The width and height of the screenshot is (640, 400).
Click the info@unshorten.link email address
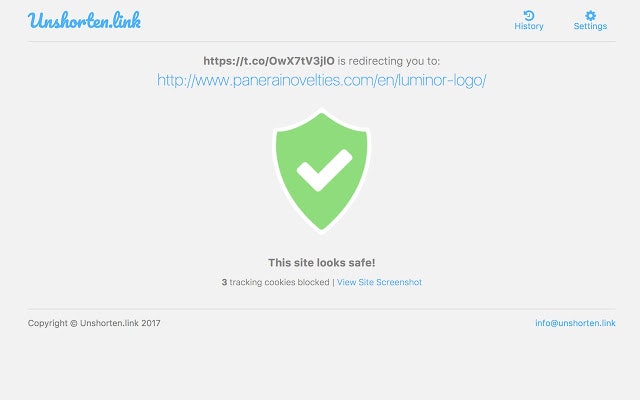pos(575,323)
